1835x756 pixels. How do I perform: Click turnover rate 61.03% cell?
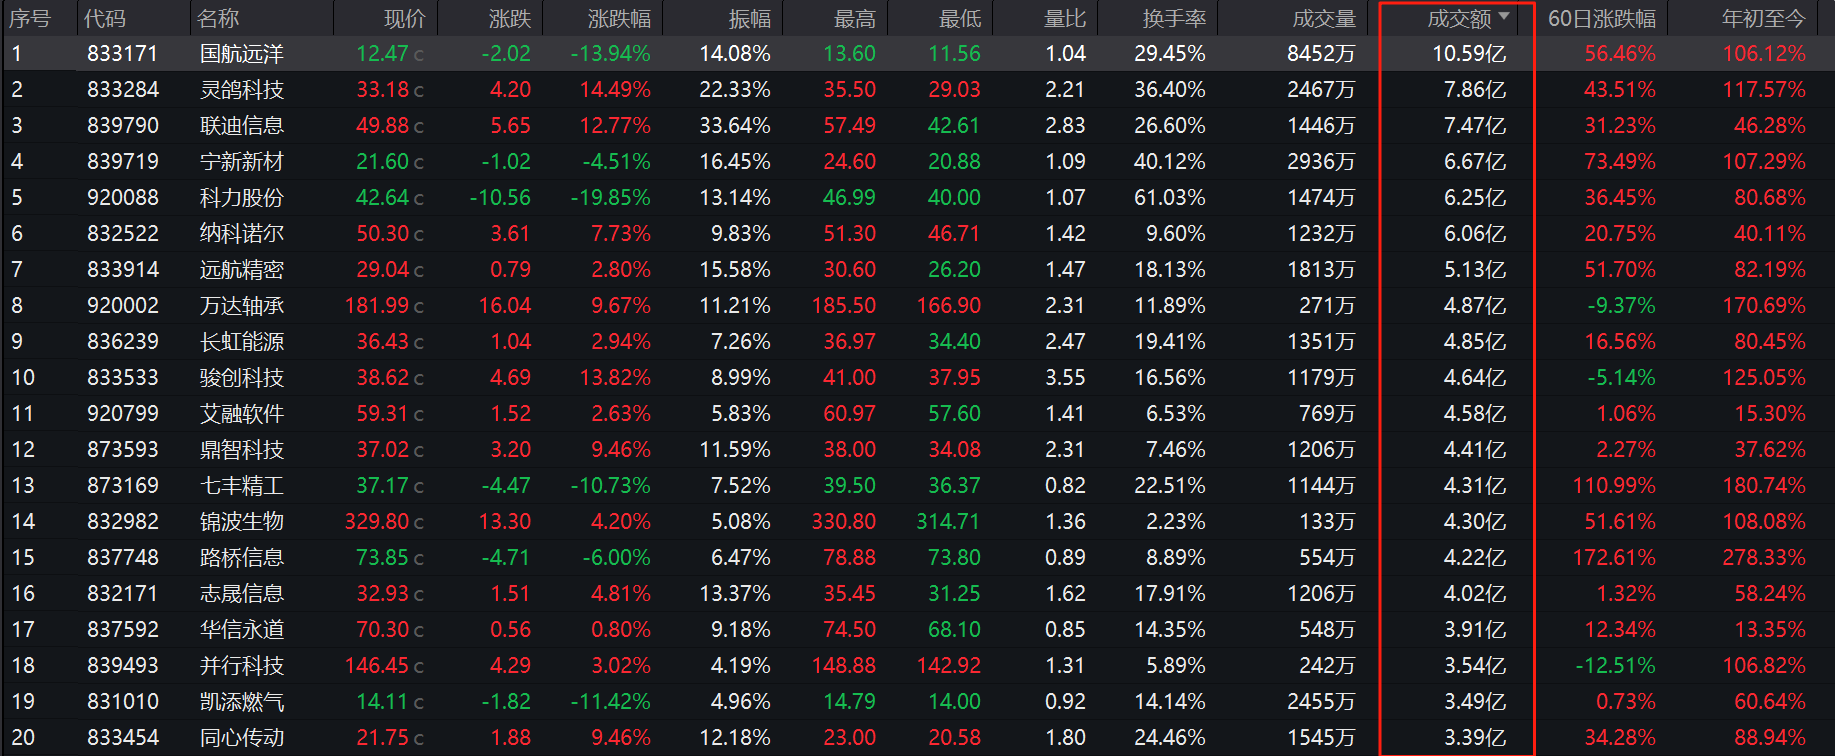1170,198
